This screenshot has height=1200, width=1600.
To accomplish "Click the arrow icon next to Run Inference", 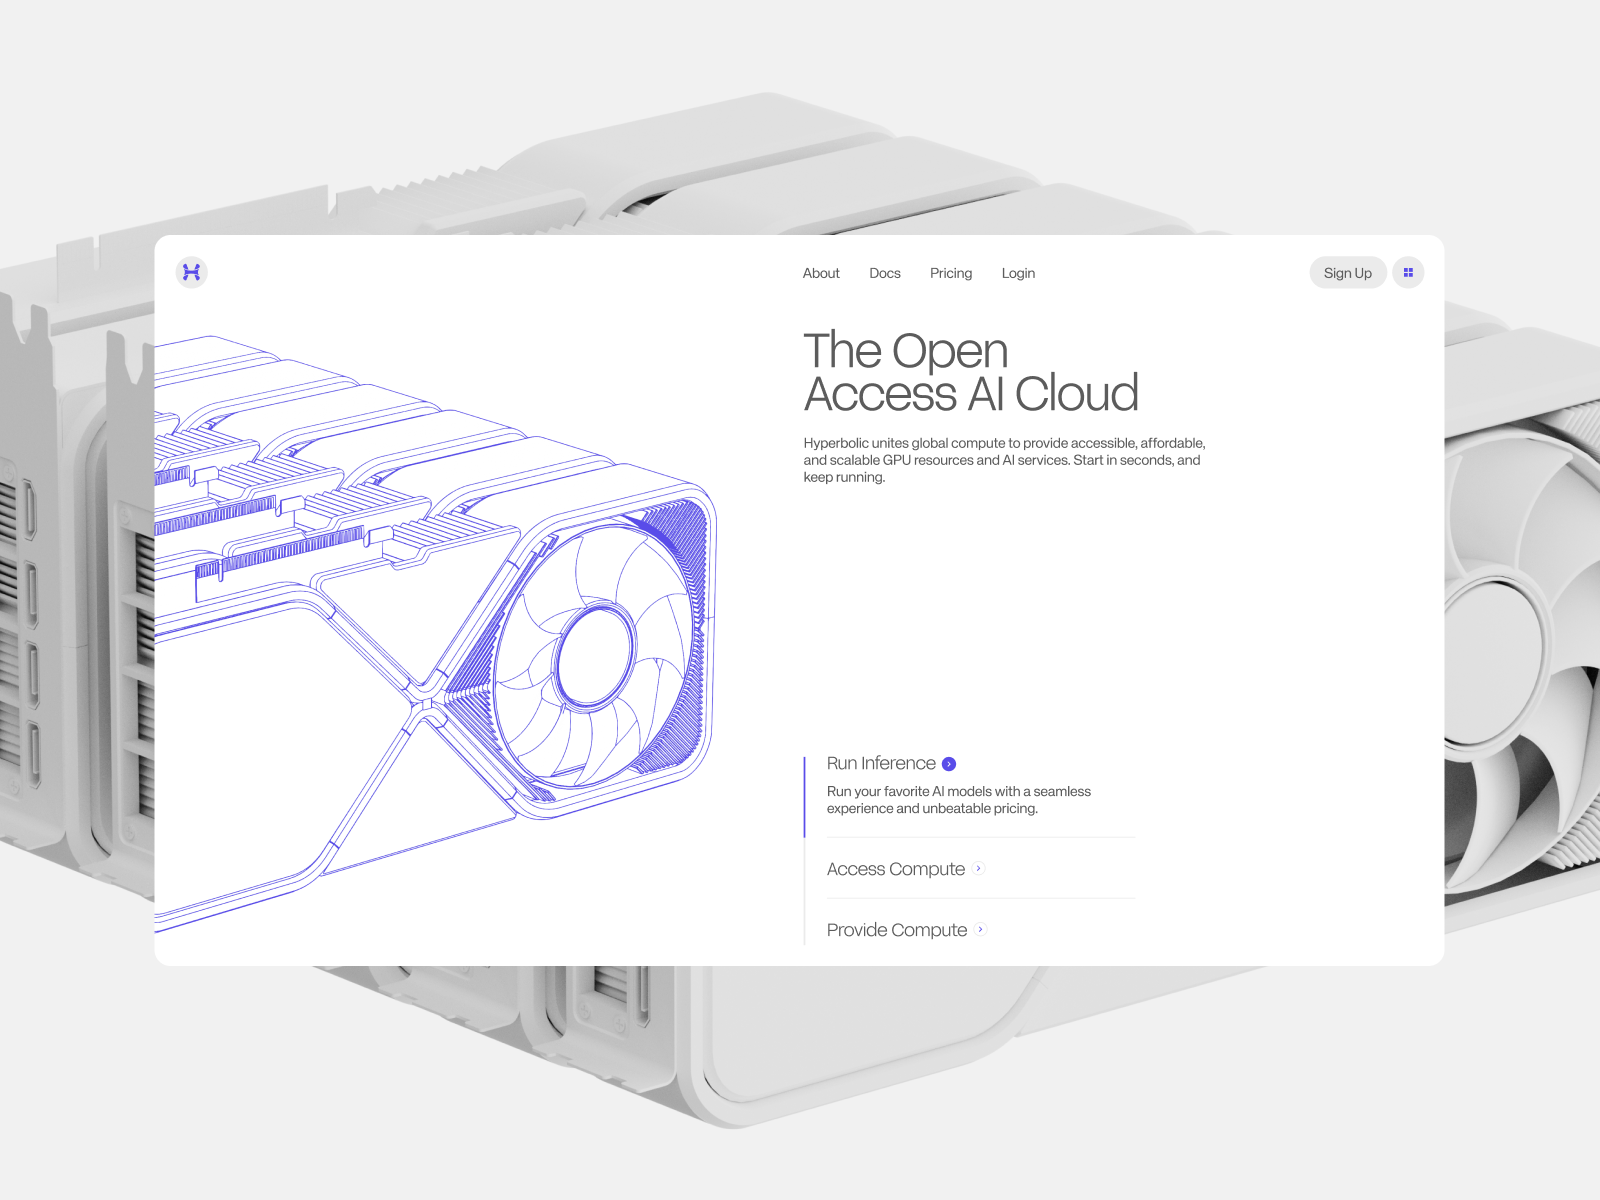I will pyautogui.click(x=949, y=764).
